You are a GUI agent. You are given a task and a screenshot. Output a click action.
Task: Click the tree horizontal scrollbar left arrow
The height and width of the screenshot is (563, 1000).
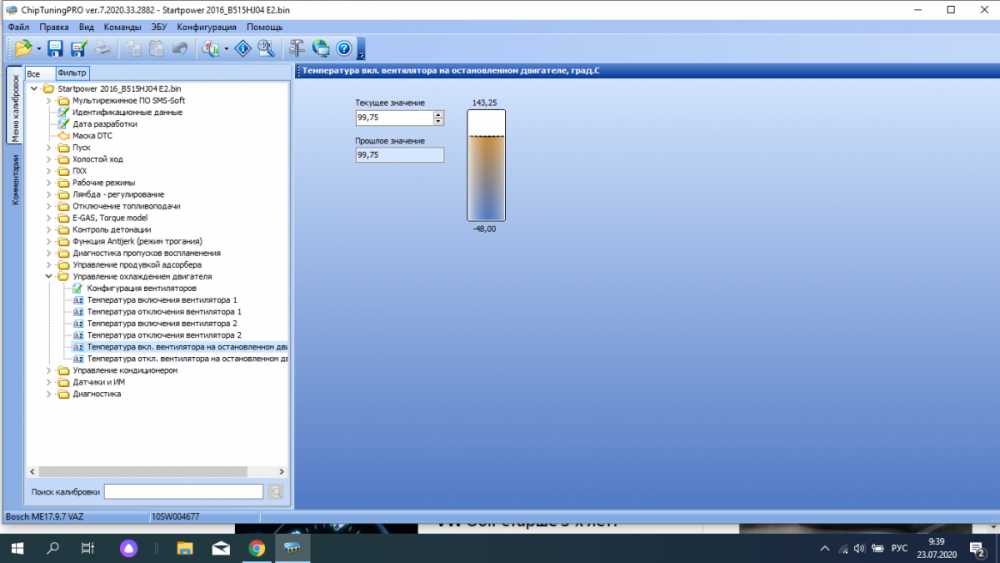pyautogui.click(x=33, y=472)
